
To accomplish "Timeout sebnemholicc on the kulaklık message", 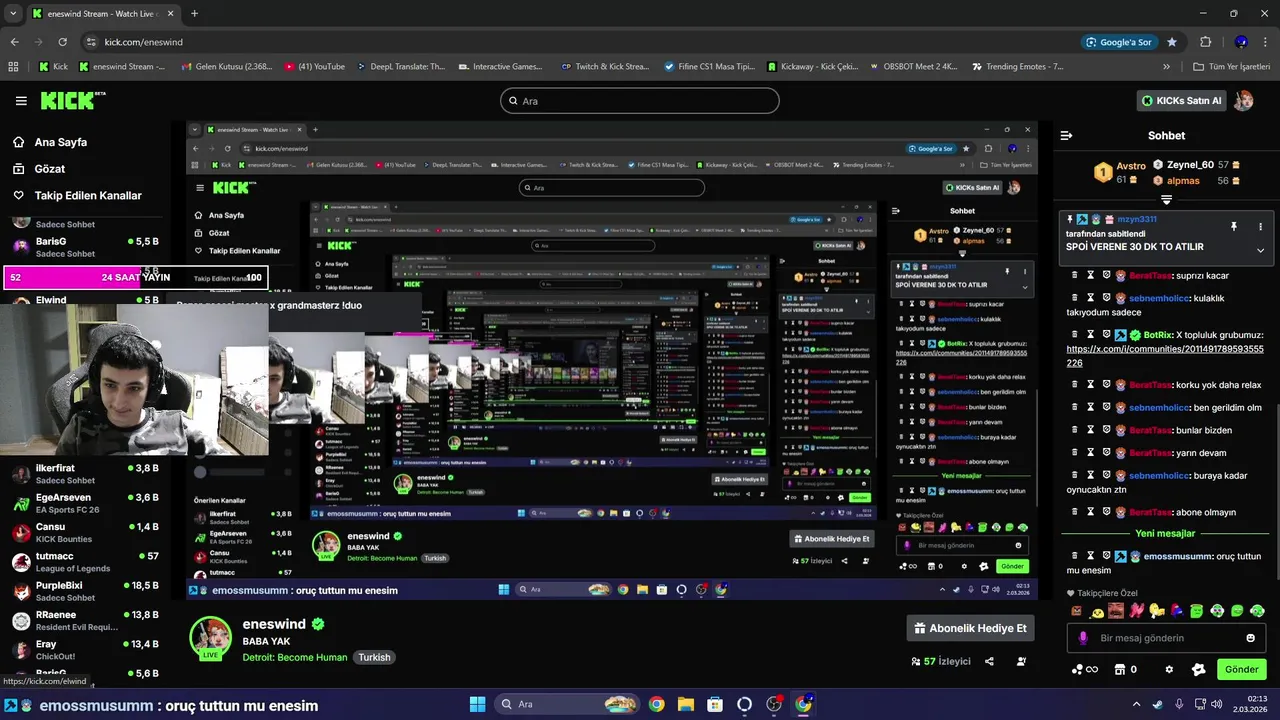I will coord(1091,298).
